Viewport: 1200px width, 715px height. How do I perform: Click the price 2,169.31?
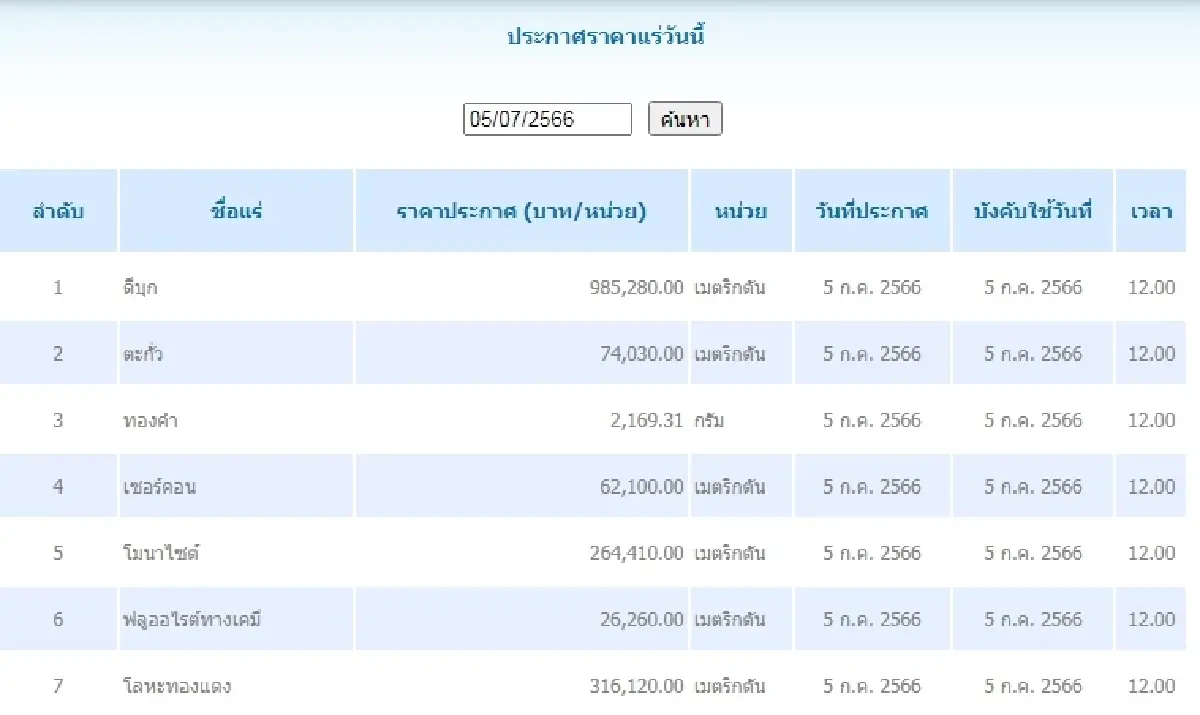[647, 421]
